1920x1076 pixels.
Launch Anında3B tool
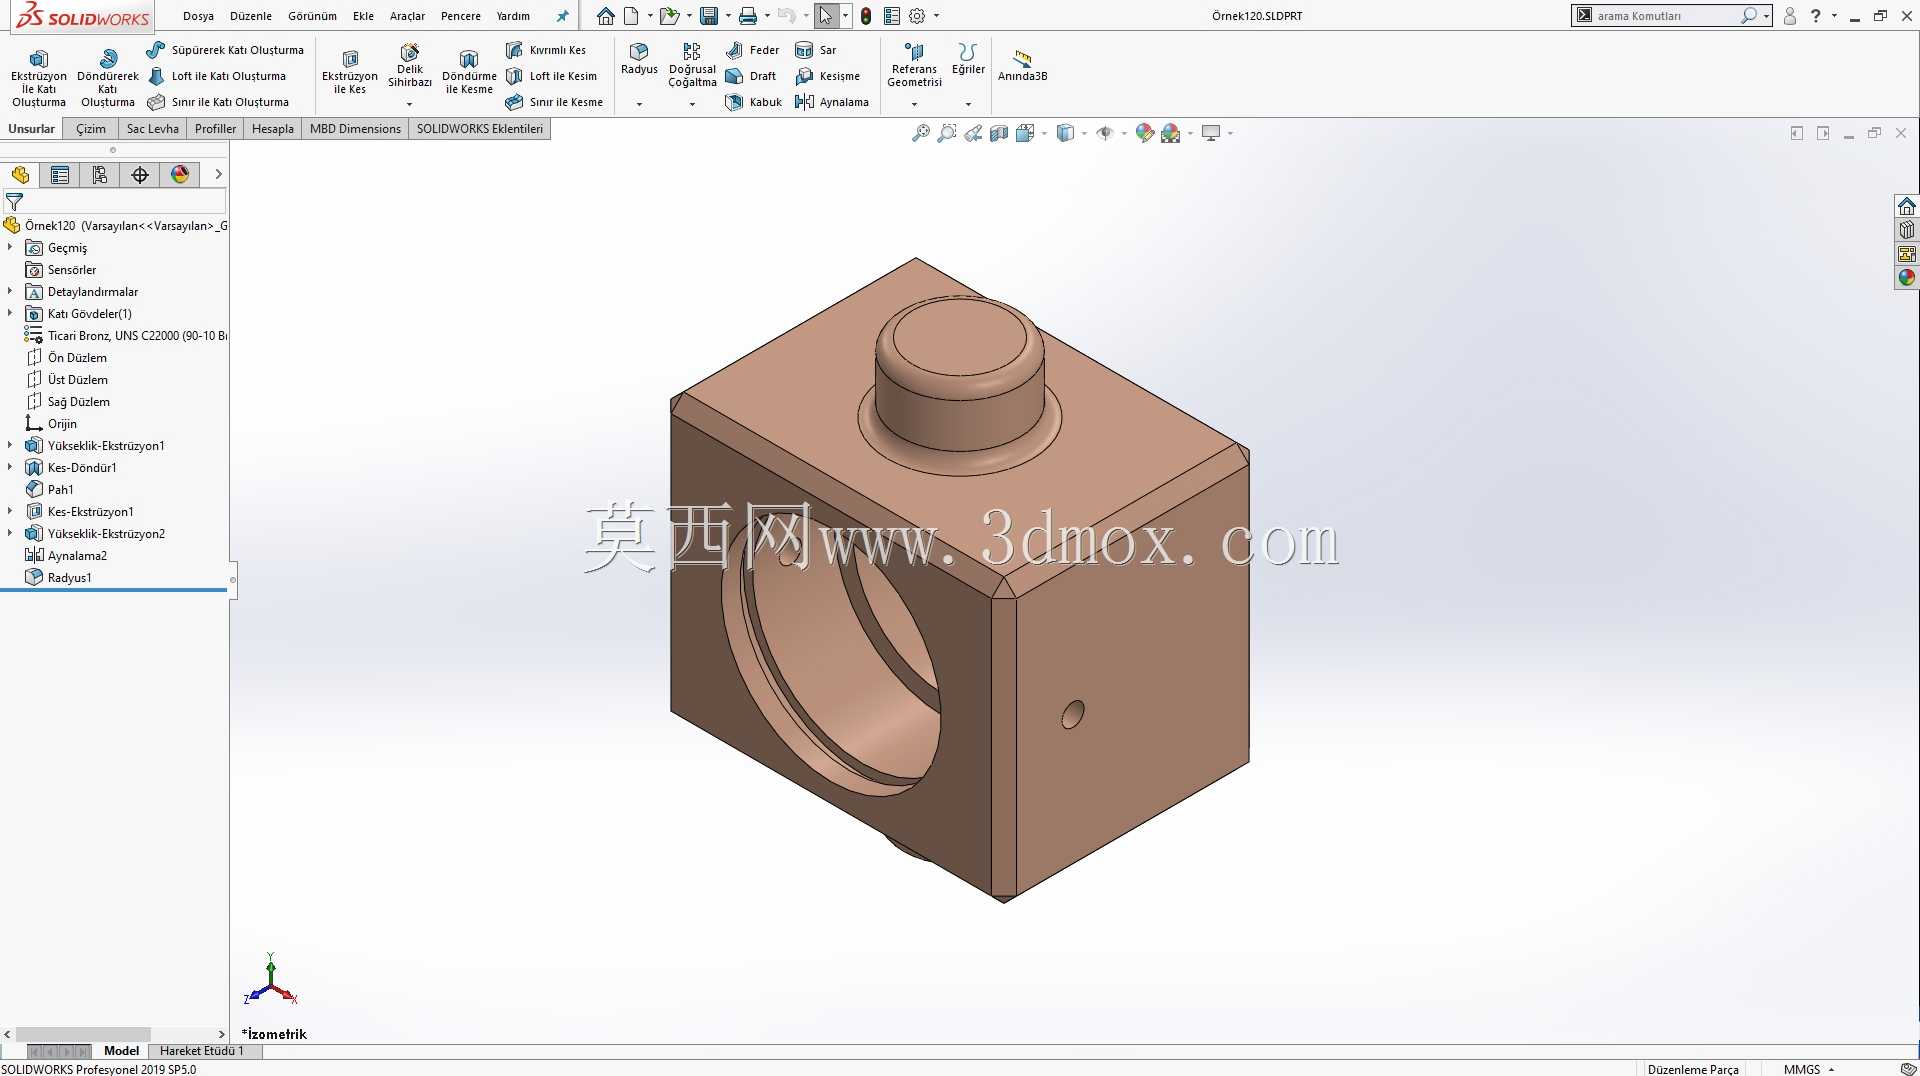tap(1022, 65)
